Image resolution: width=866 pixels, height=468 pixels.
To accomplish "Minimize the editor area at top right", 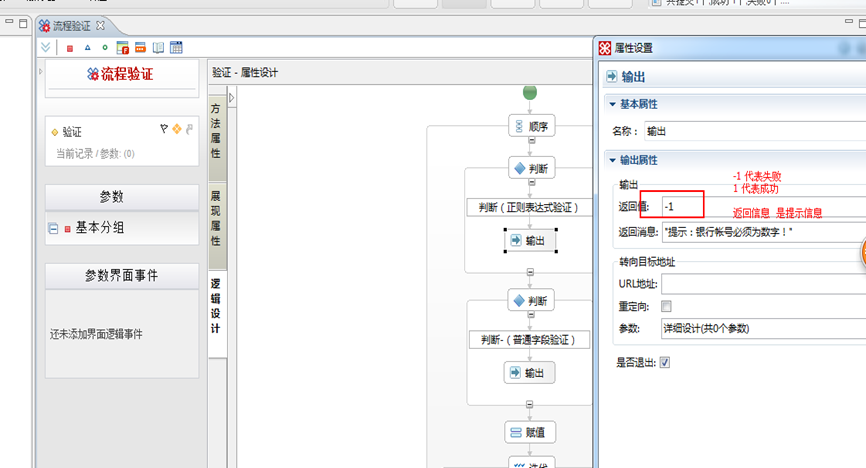I will [x=849, y=22].
